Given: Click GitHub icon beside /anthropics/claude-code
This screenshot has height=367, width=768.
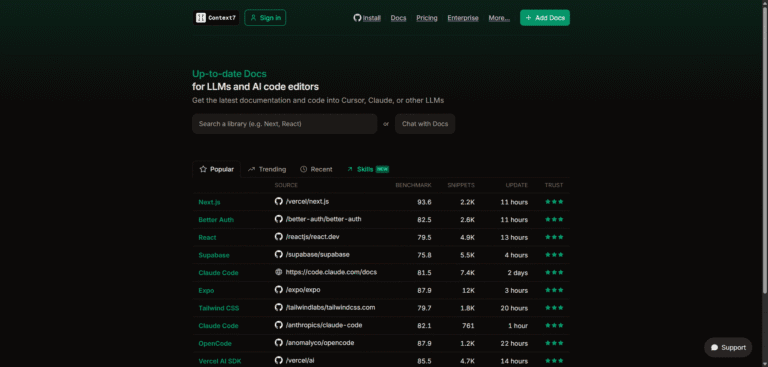Looking at the screenshot, I should click(x=279, y=325).
